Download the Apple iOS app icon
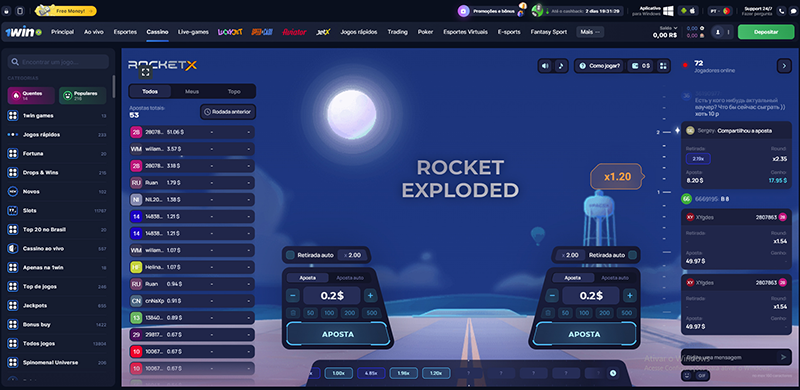Image resolution: width=800 pixels, height=390 pixels. (x=693, y=11)
